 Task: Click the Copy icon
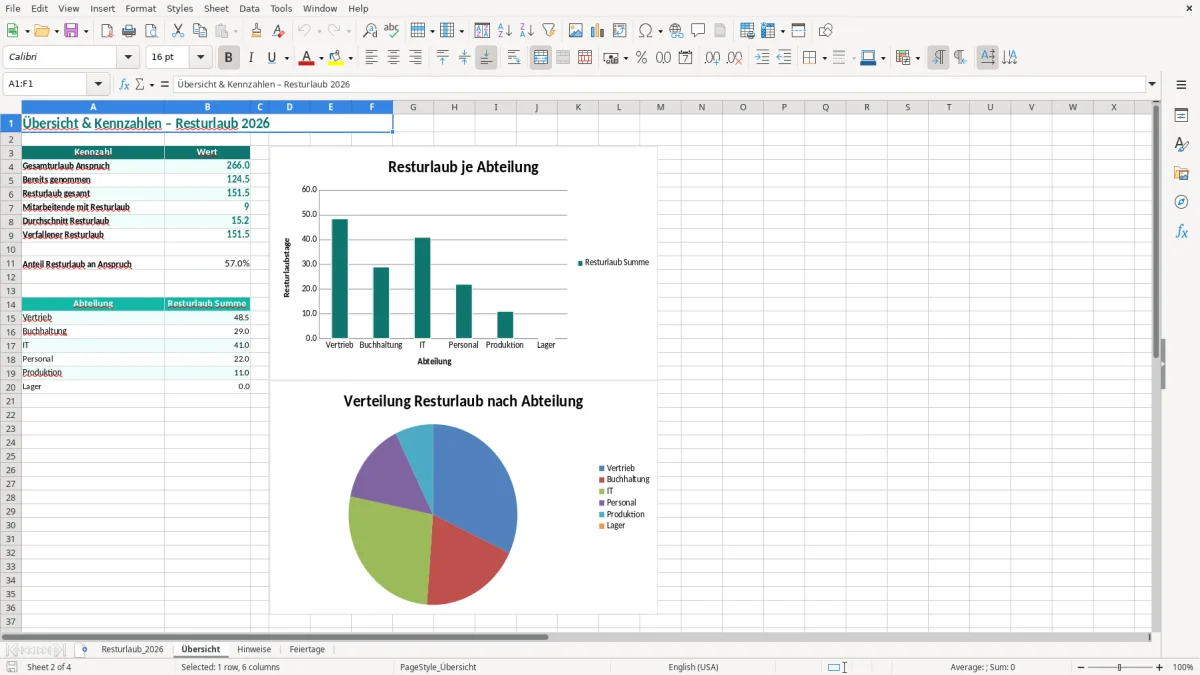pyautogui.click(x=199, y=31)
